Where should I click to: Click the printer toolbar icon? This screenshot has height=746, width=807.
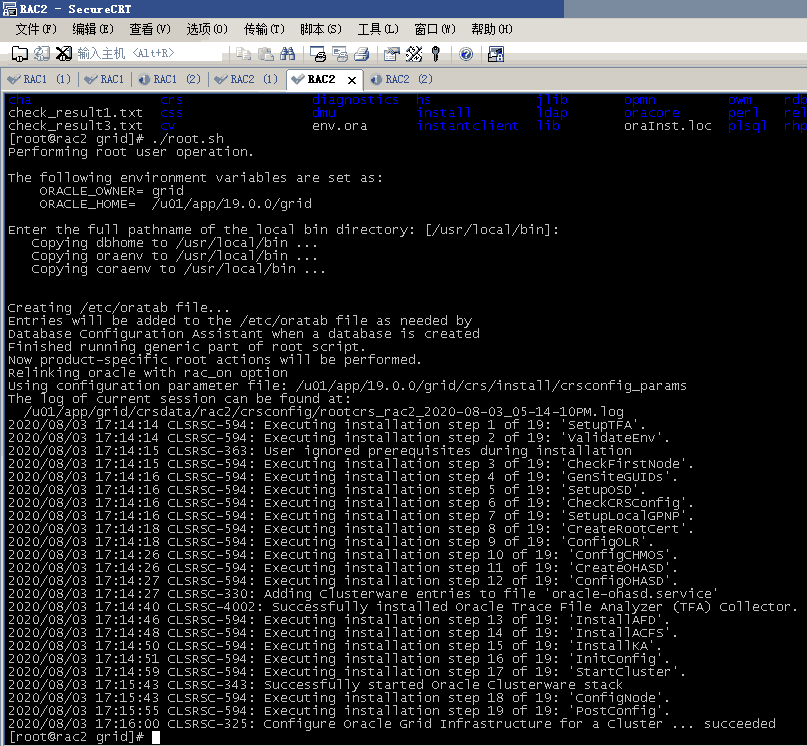(362, 54)
